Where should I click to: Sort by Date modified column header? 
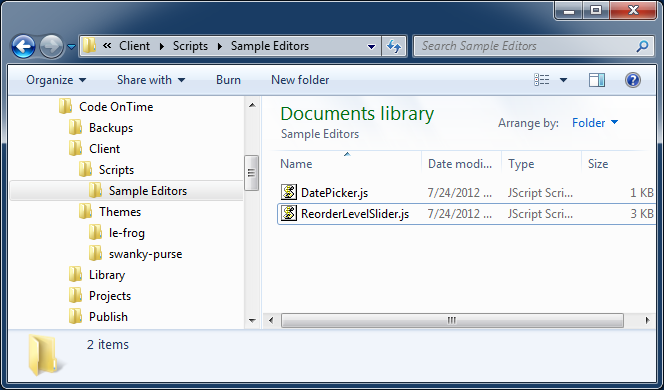click(x=461, y=164)
